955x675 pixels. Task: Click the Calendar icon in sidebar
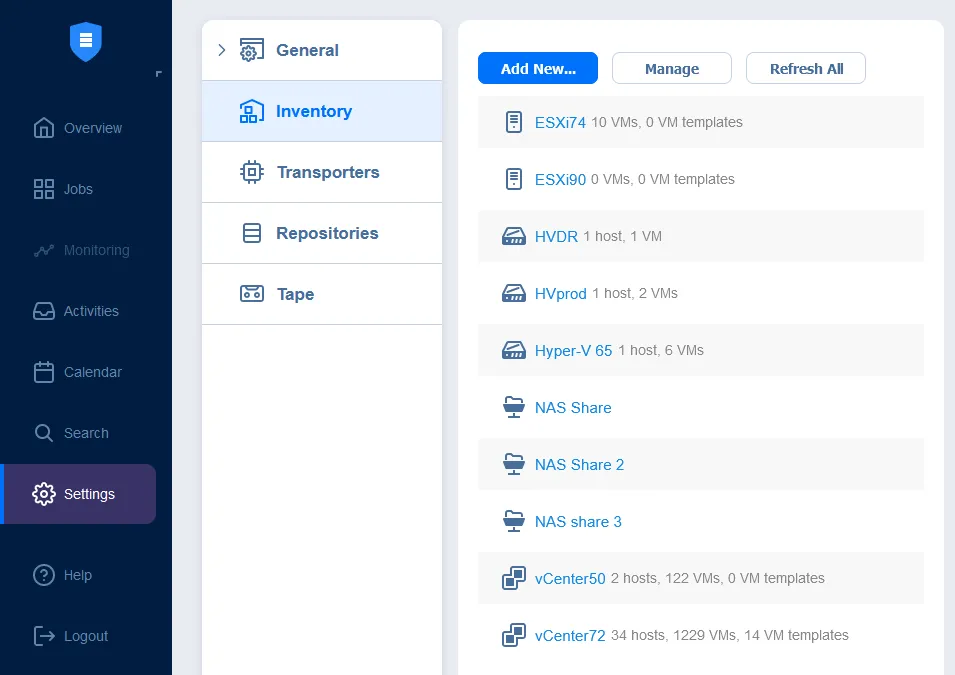pos(44,372)
